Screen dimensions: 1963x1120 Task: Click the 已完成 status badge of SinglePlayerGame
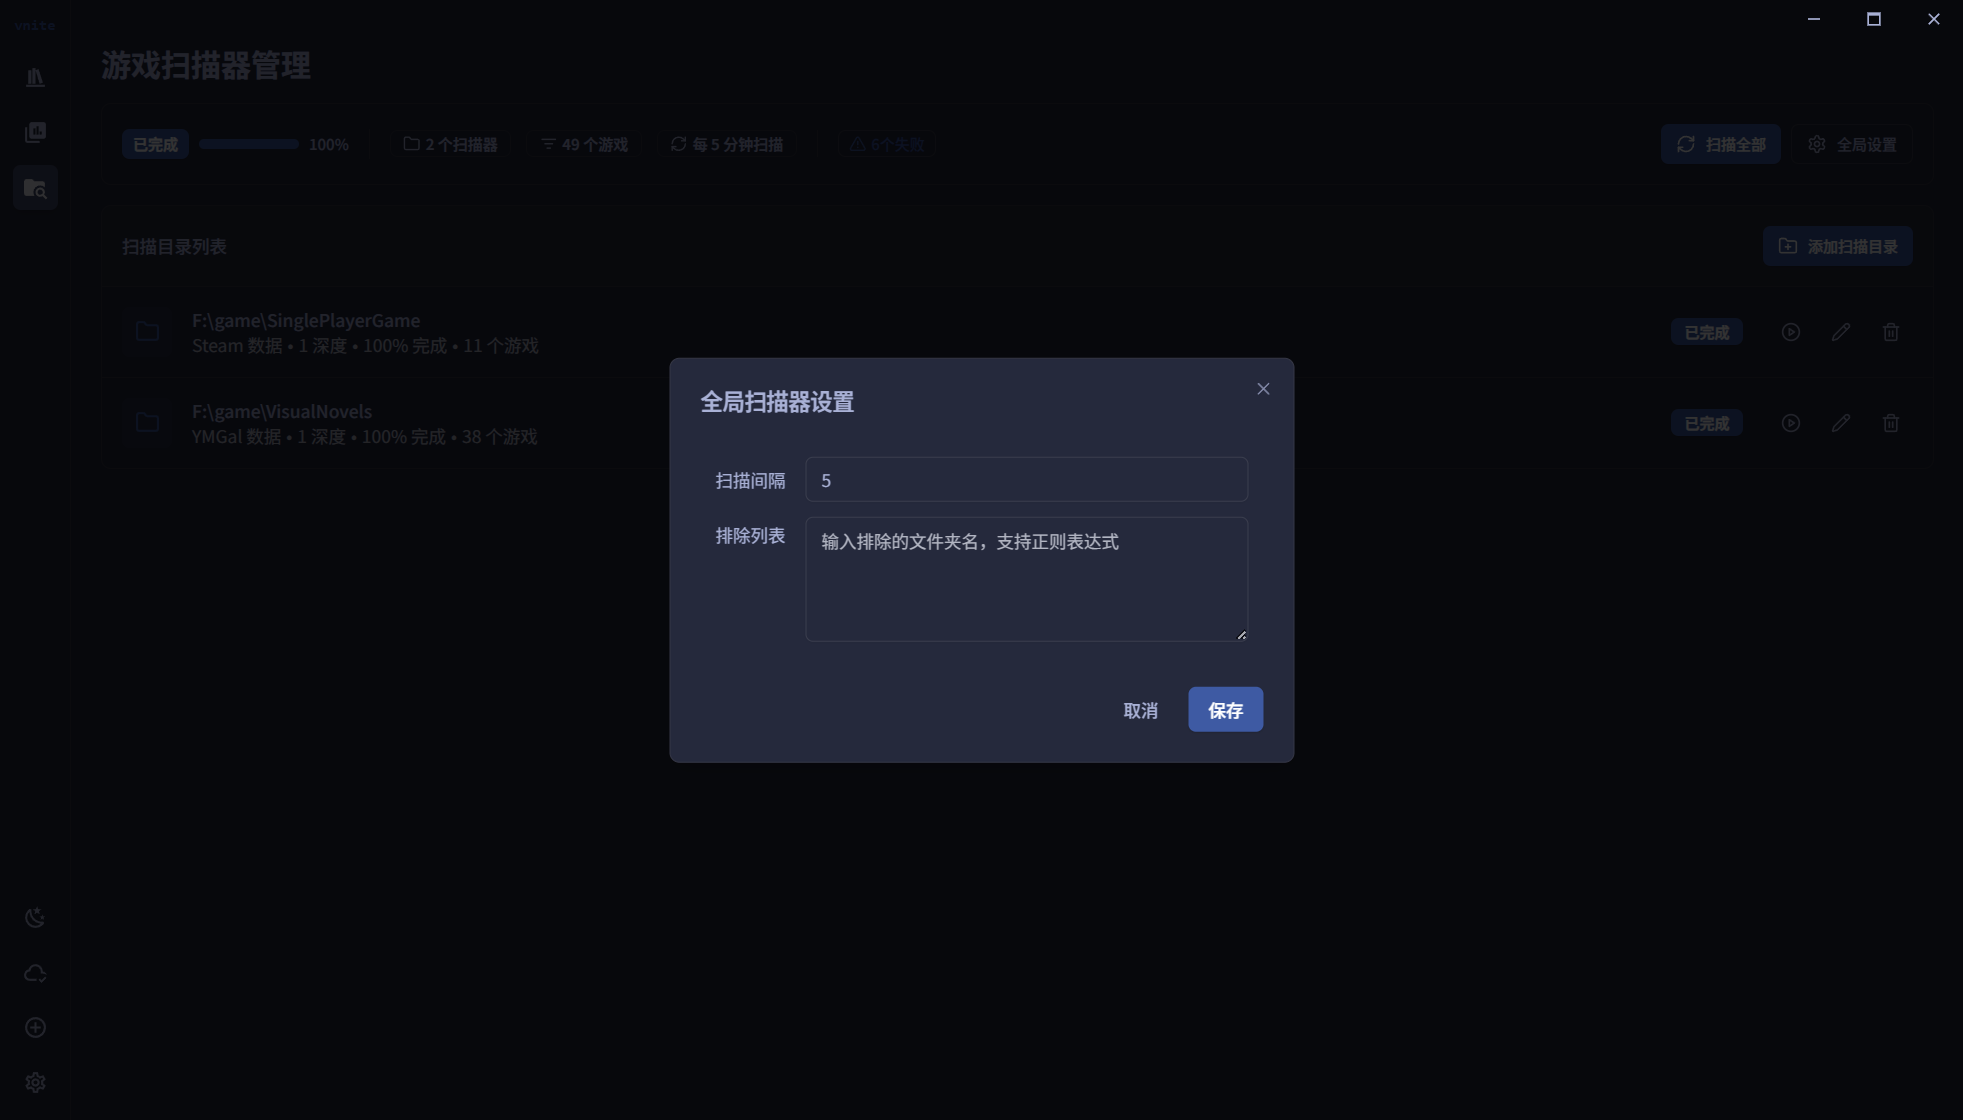(1706, 332)
